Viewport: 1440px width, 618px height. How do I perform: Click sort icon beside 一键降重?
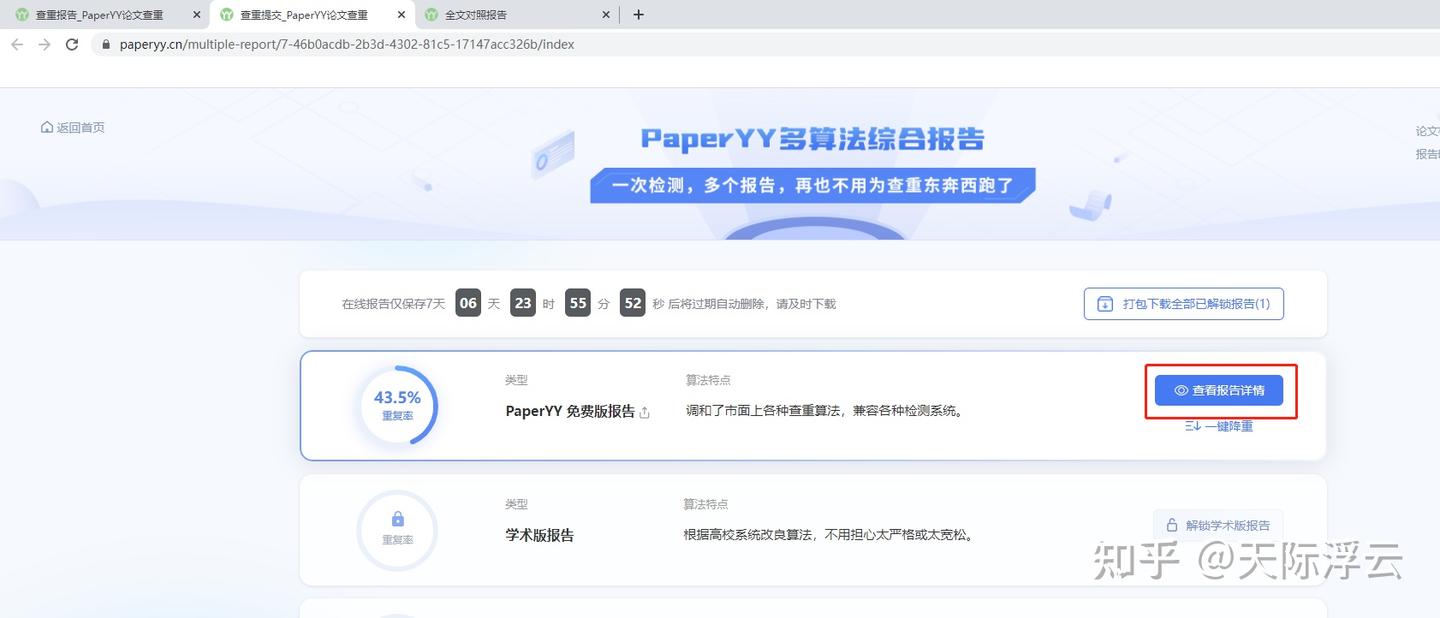1192,426
